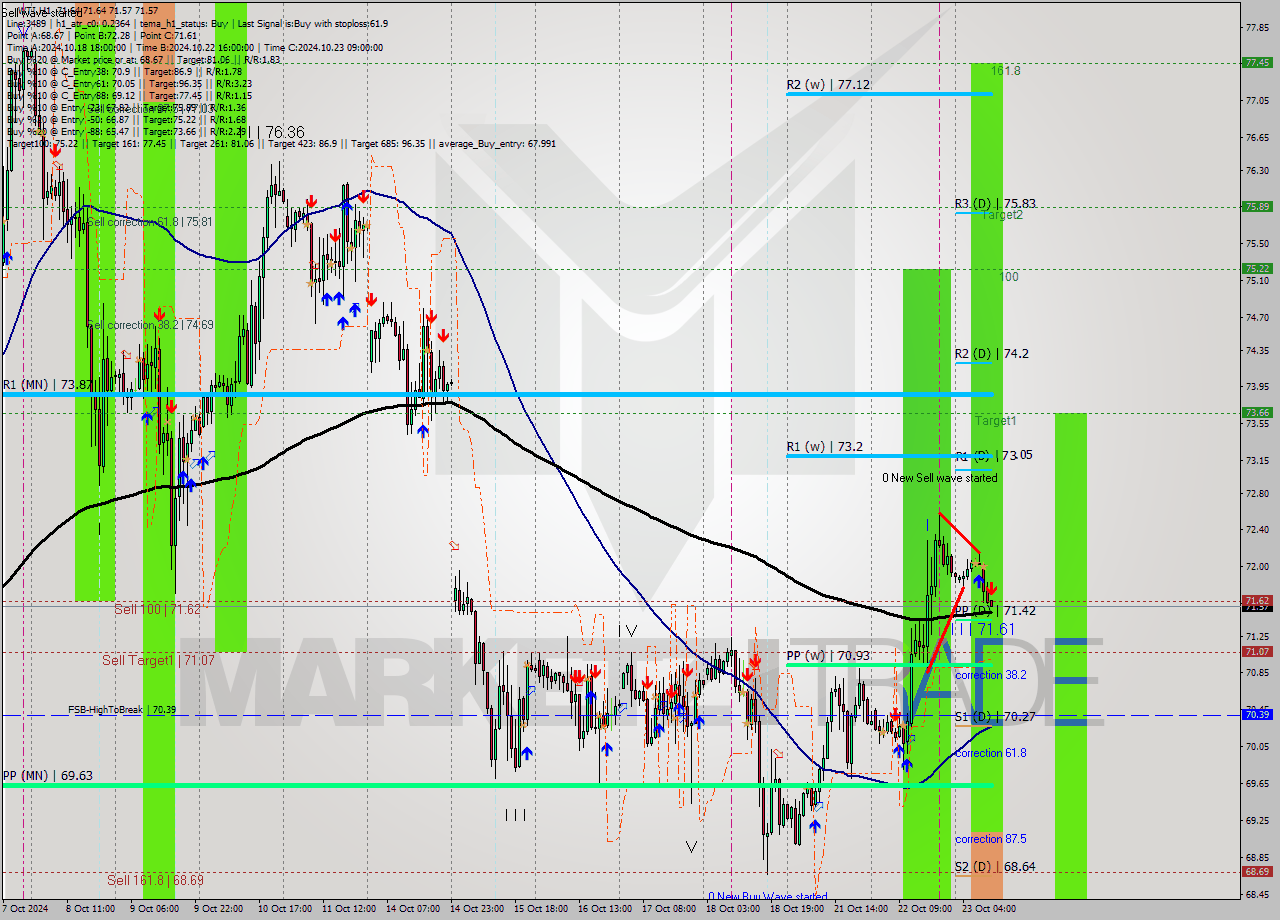The image size is (1280, 920).
Task: Select the '11 Oct 12:00' time label
Action: [x=349, y=909]
